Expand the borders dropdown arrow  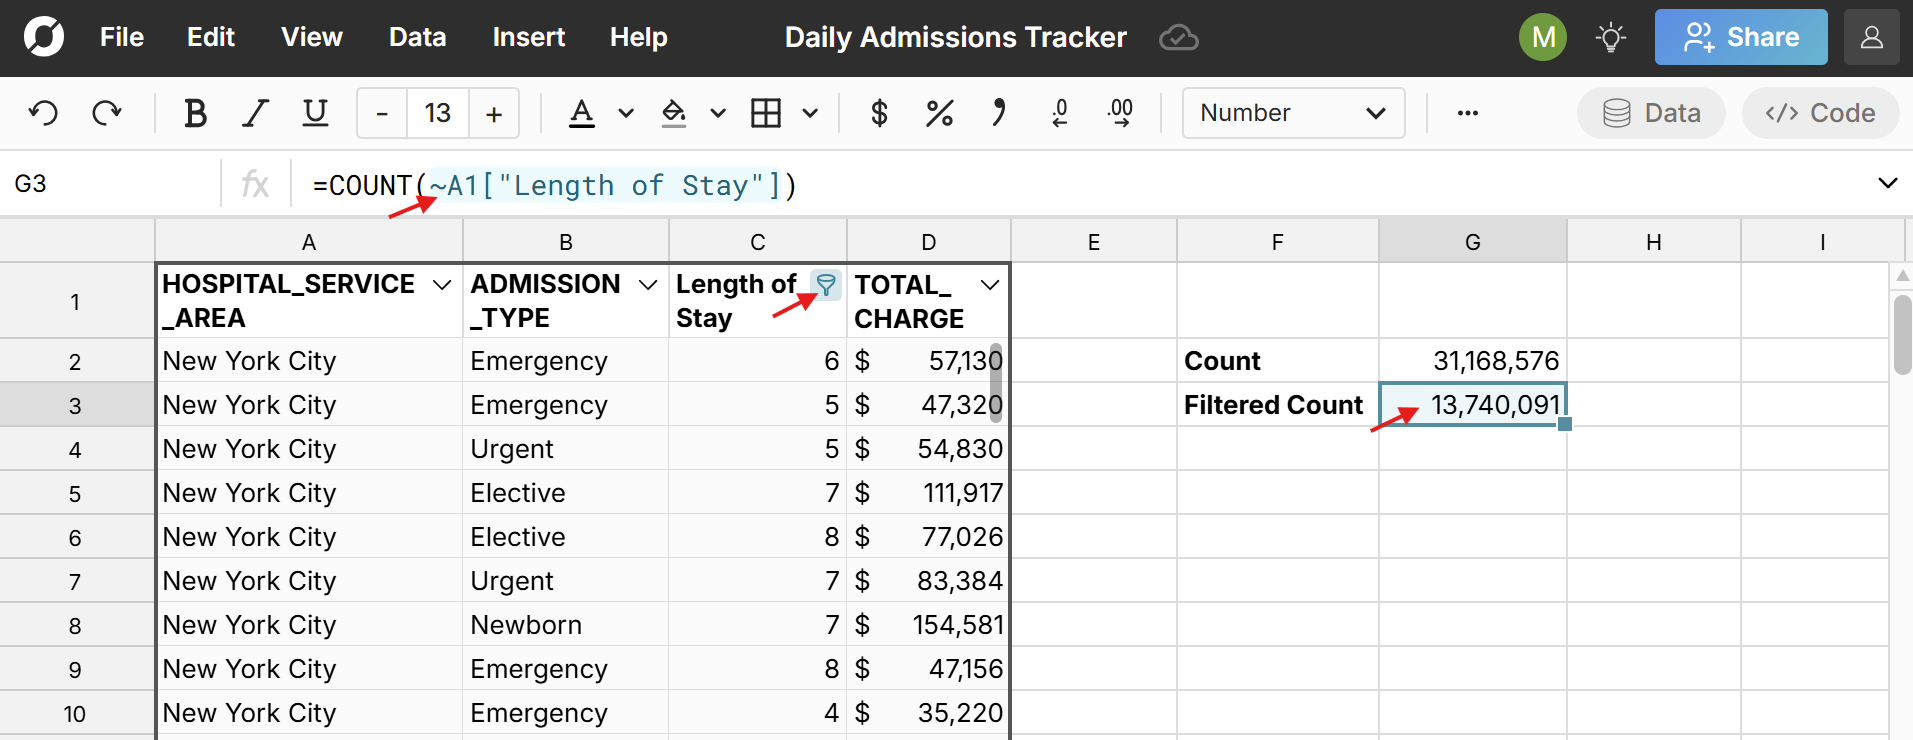810,113
